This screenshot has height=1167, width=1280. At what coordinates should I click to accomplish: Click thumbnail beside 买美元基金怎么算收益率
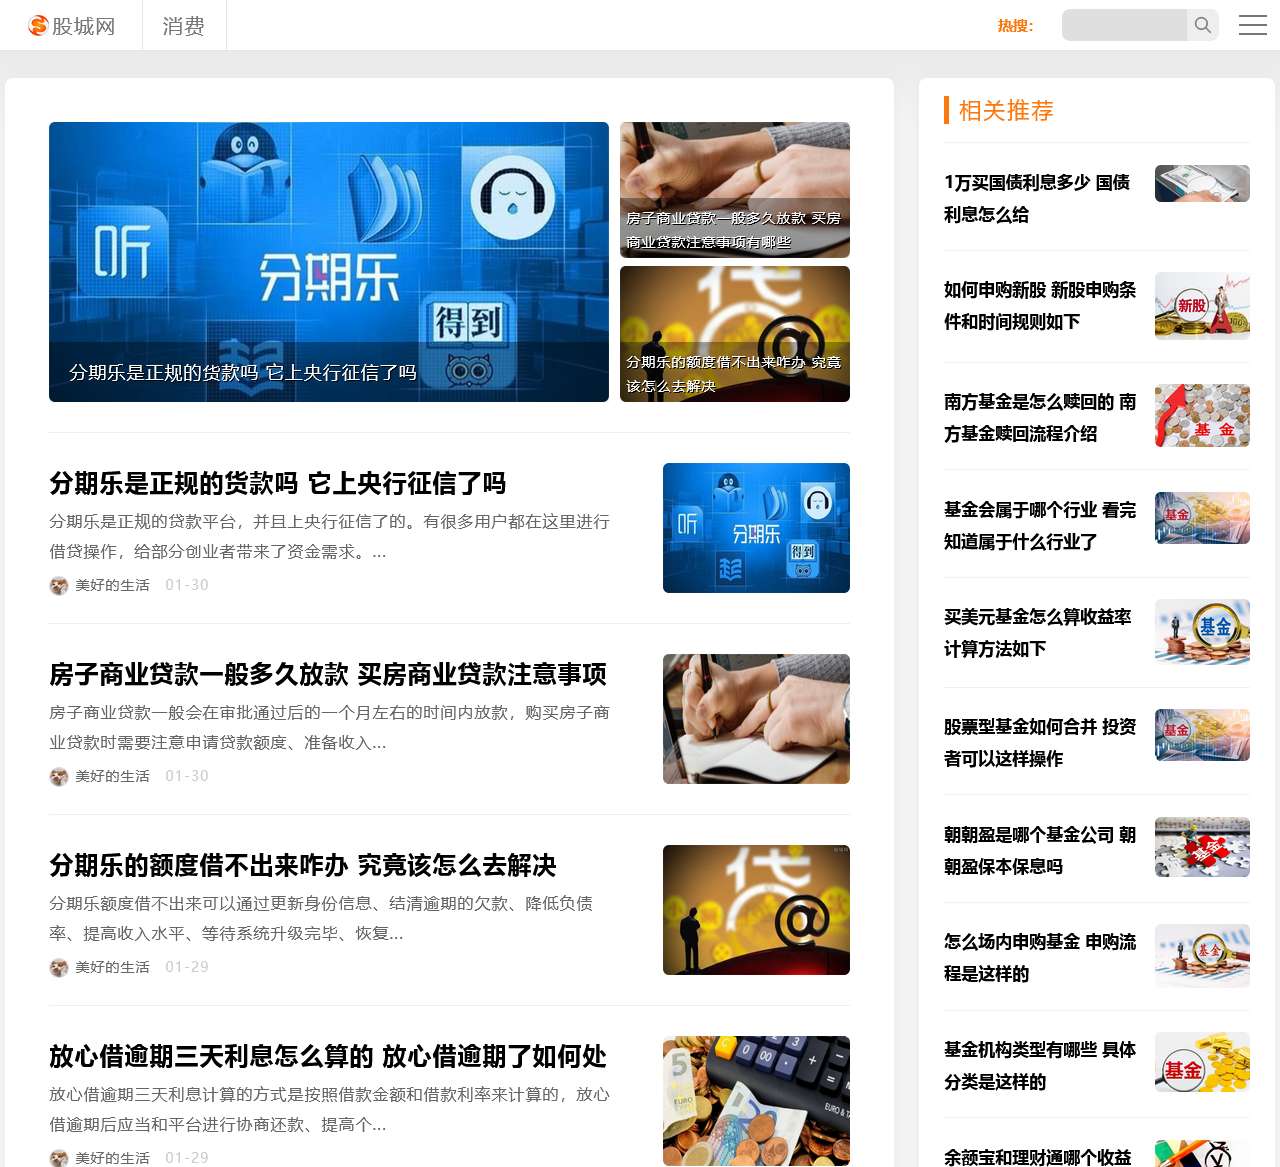tap(1202, 633)
